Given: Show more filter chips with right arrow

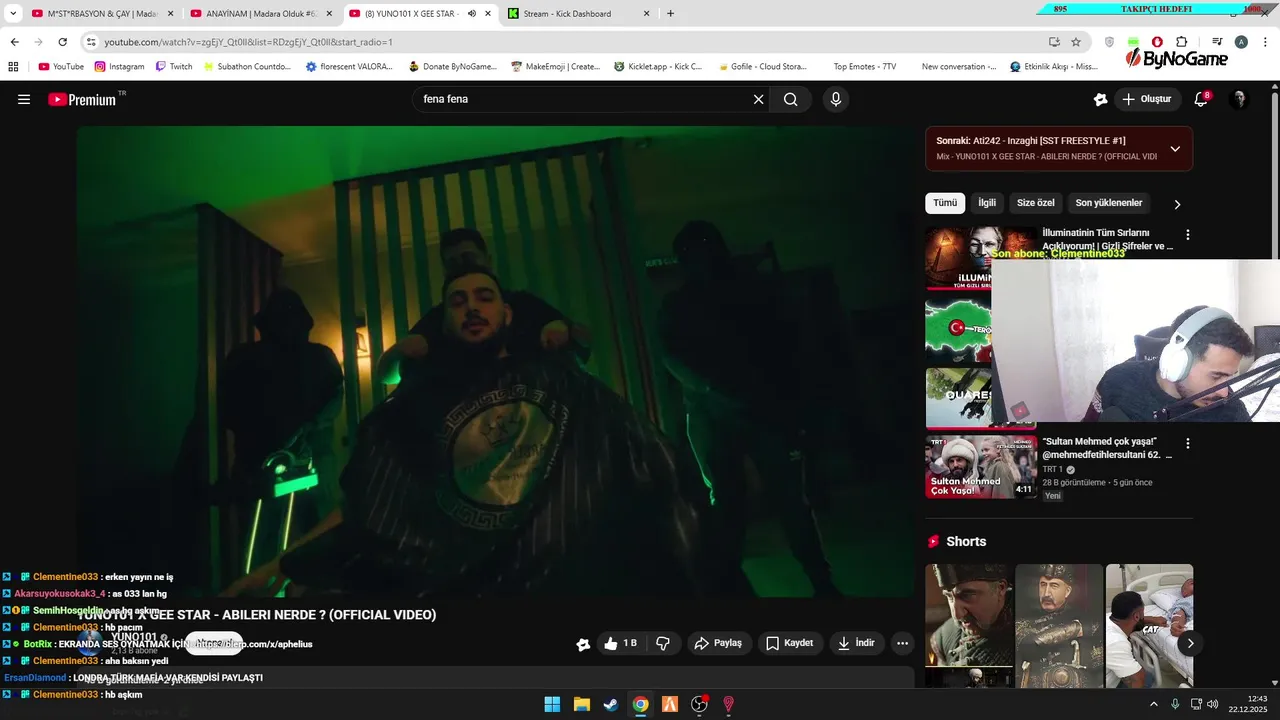Looking at the screenshot, I should click(x=1177, y=204).
